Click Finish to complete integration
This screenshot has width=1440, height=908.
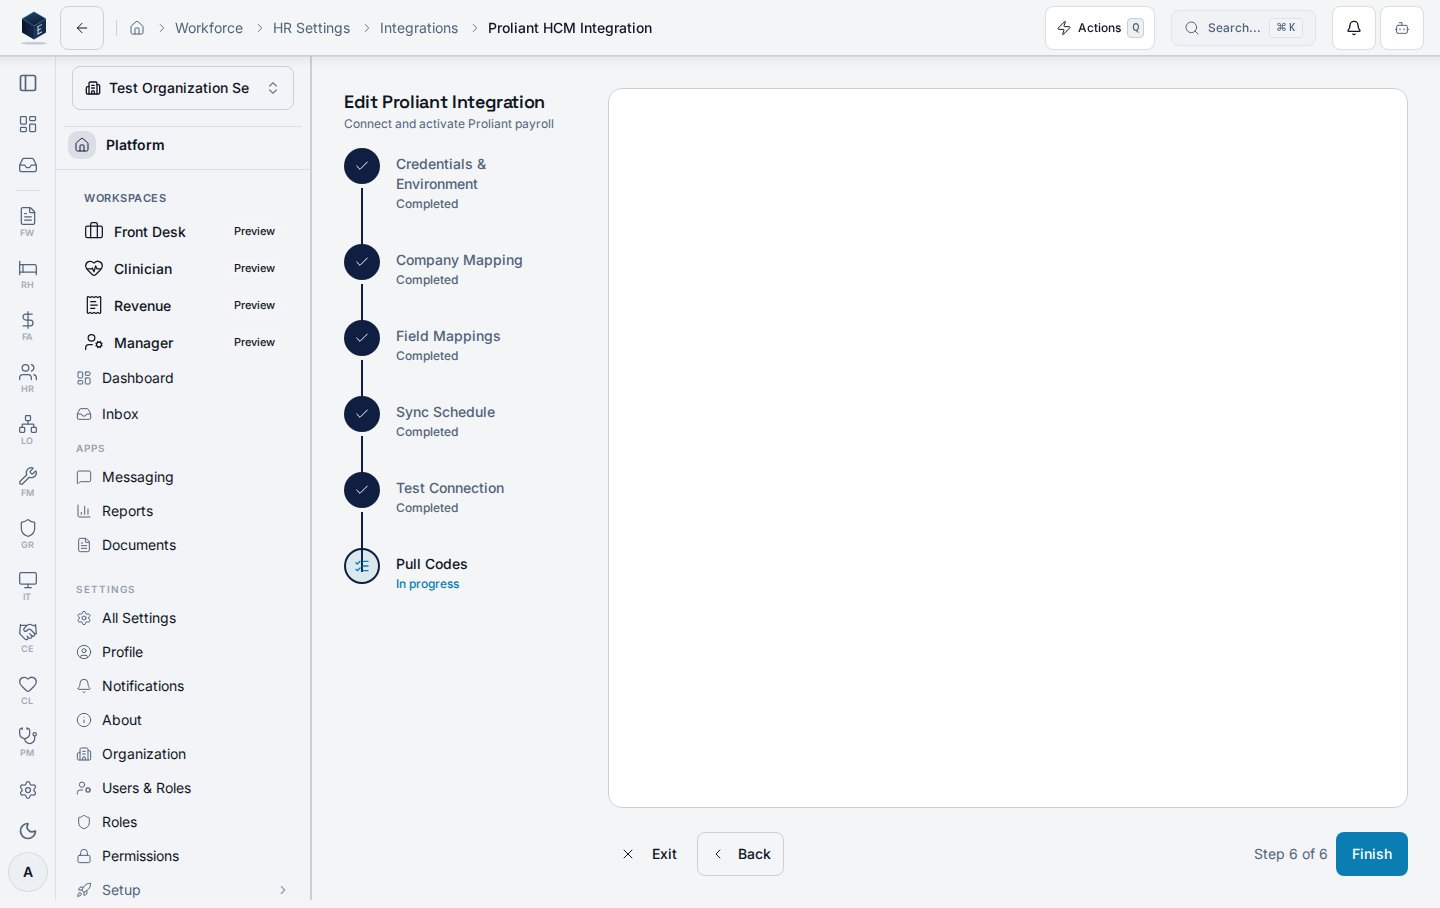click(x=1372, y=854)
